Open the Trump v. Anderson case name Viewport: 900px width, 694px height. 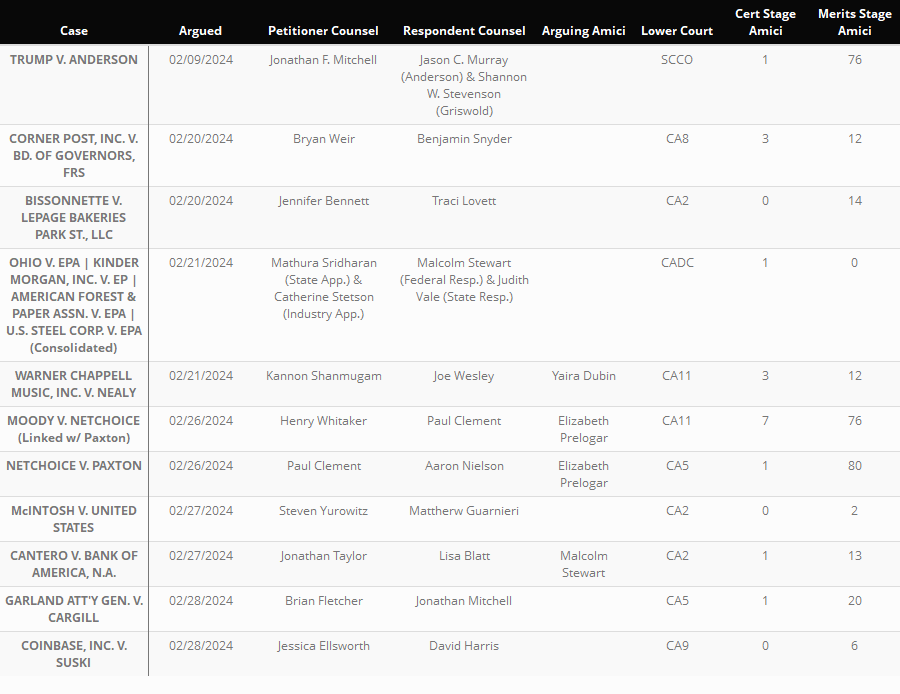click(74, 60)
